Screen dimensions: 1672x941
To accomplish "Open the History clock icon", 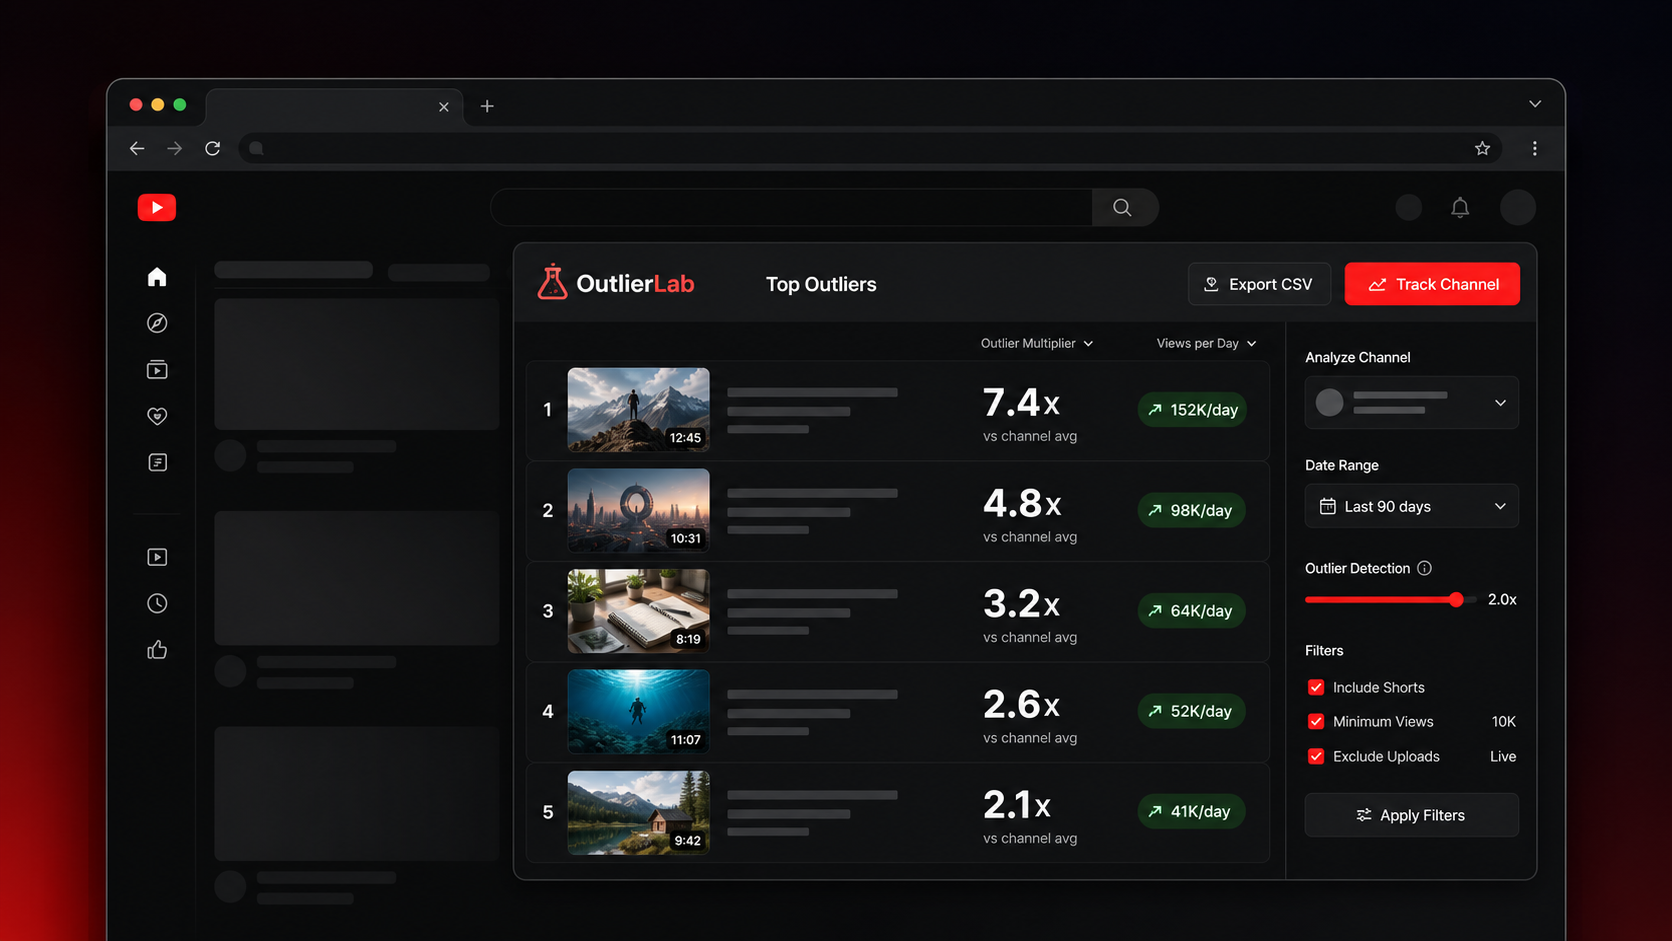I will (x=157, y=603).
